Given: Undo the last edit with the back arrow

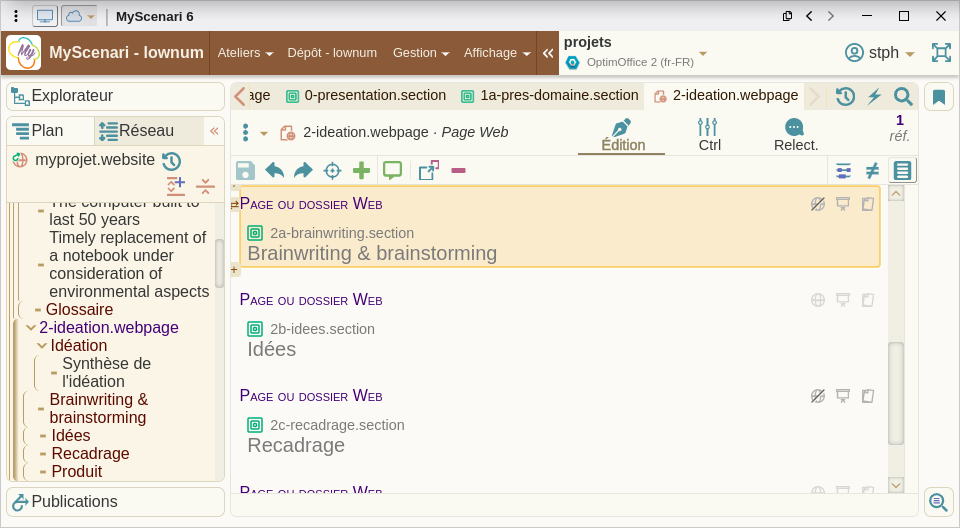Looking at the screenshot, I should point(274,171).
